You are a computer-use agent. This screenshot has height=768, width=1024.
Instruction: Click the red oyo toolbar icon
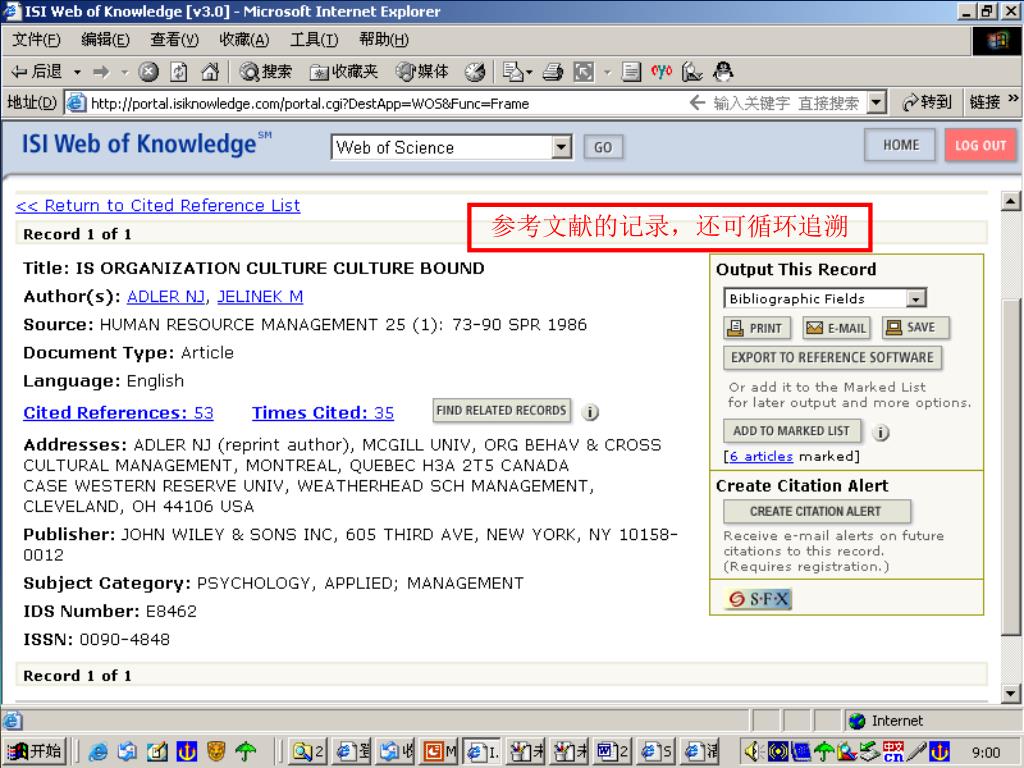(x=661, y=71)
